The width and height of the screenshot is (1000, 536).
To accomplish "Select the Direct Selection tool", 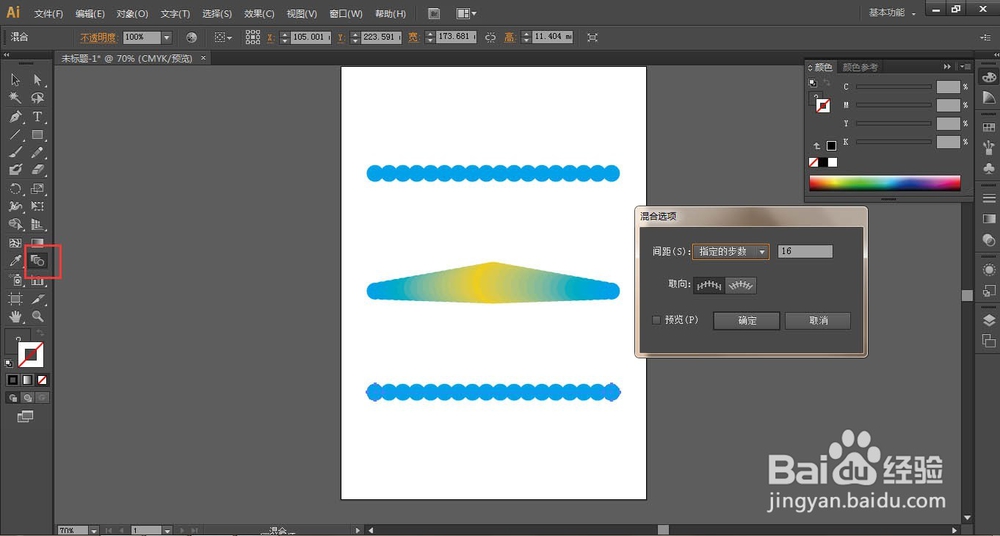I will click(x=38, y=80).
